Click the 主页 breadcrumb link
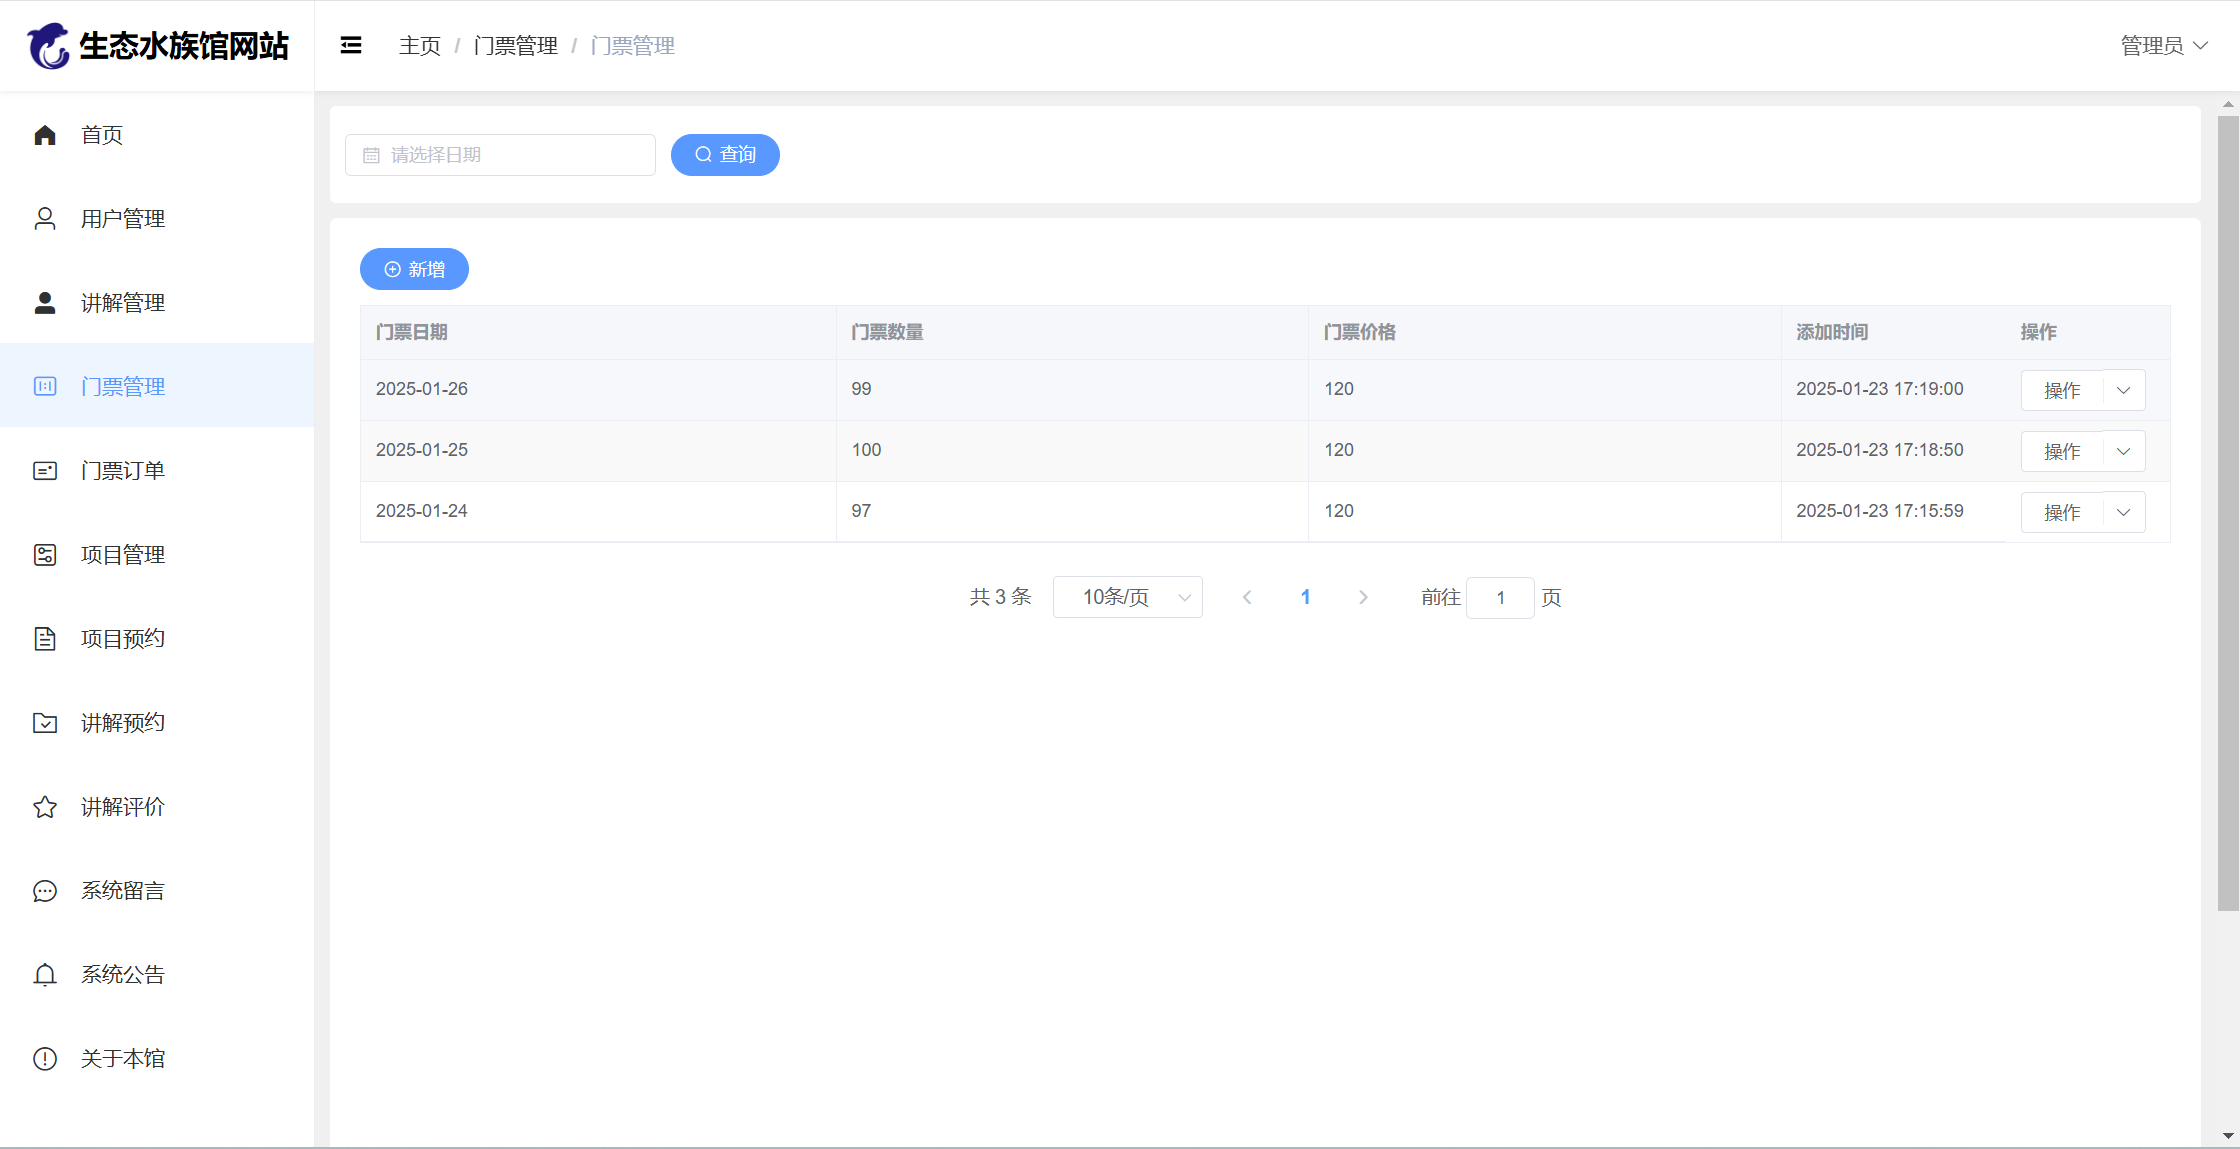The image size is (2240, 1149). click(x=419, y=46)
